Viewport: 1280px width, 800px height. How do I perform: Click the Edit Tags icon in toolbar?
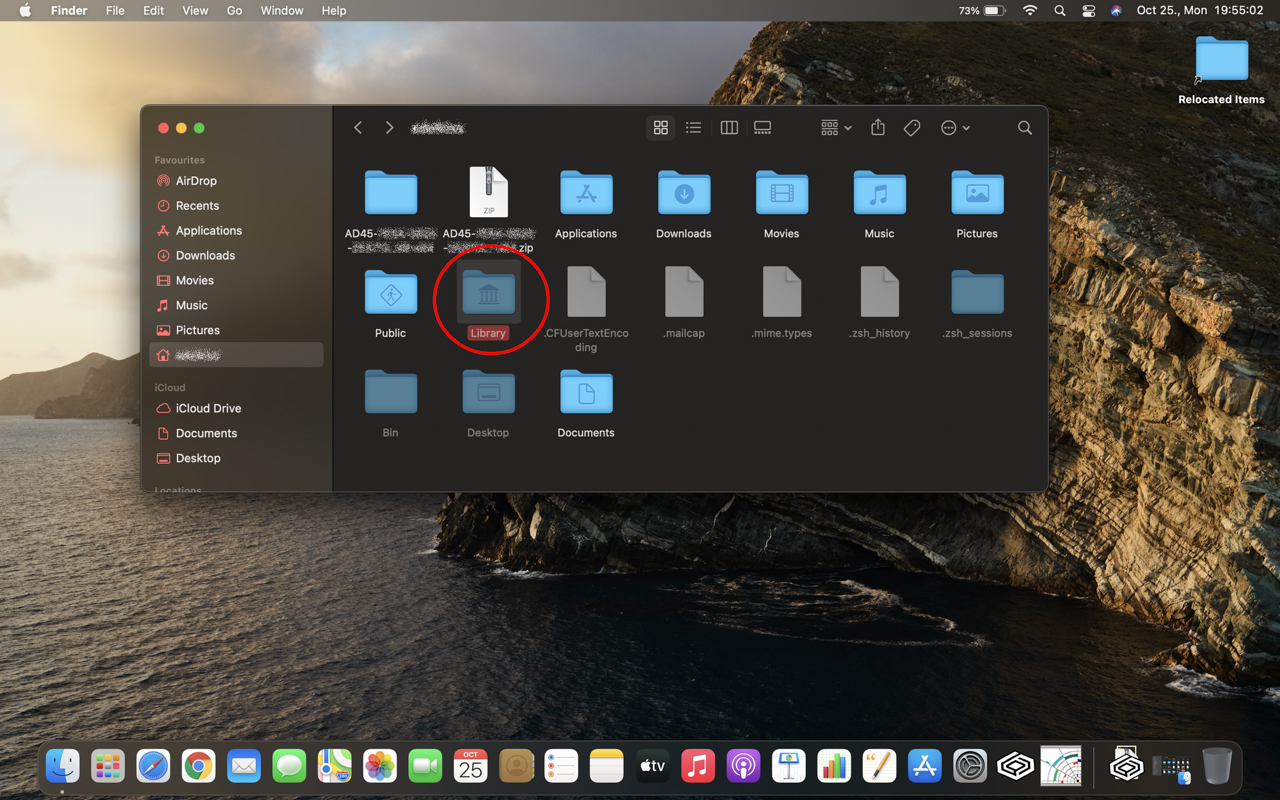[912, 128]
